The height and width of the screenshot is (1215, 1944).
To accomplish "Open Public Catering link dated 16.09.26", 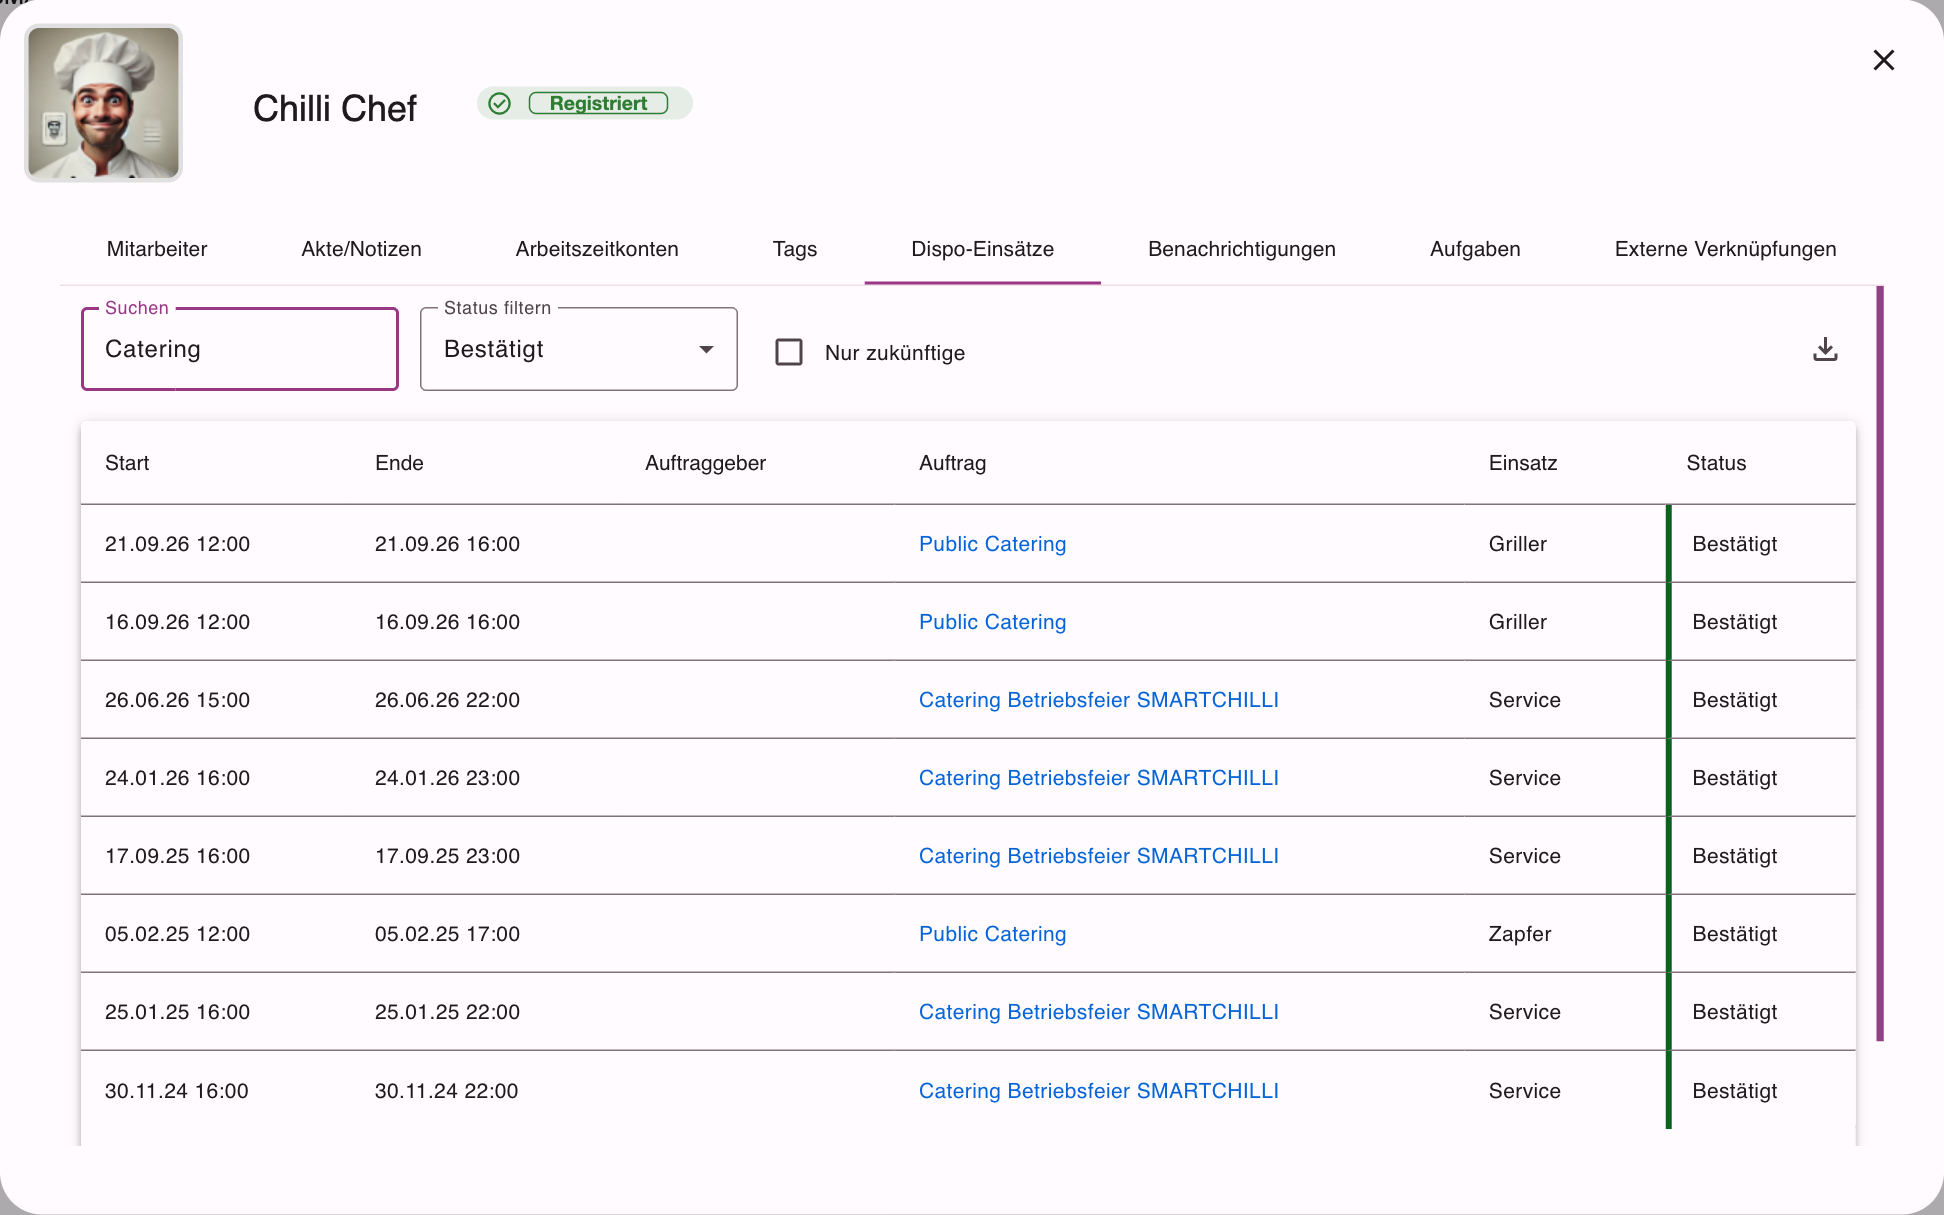I will pyautogui.click(x=992, y=622).
